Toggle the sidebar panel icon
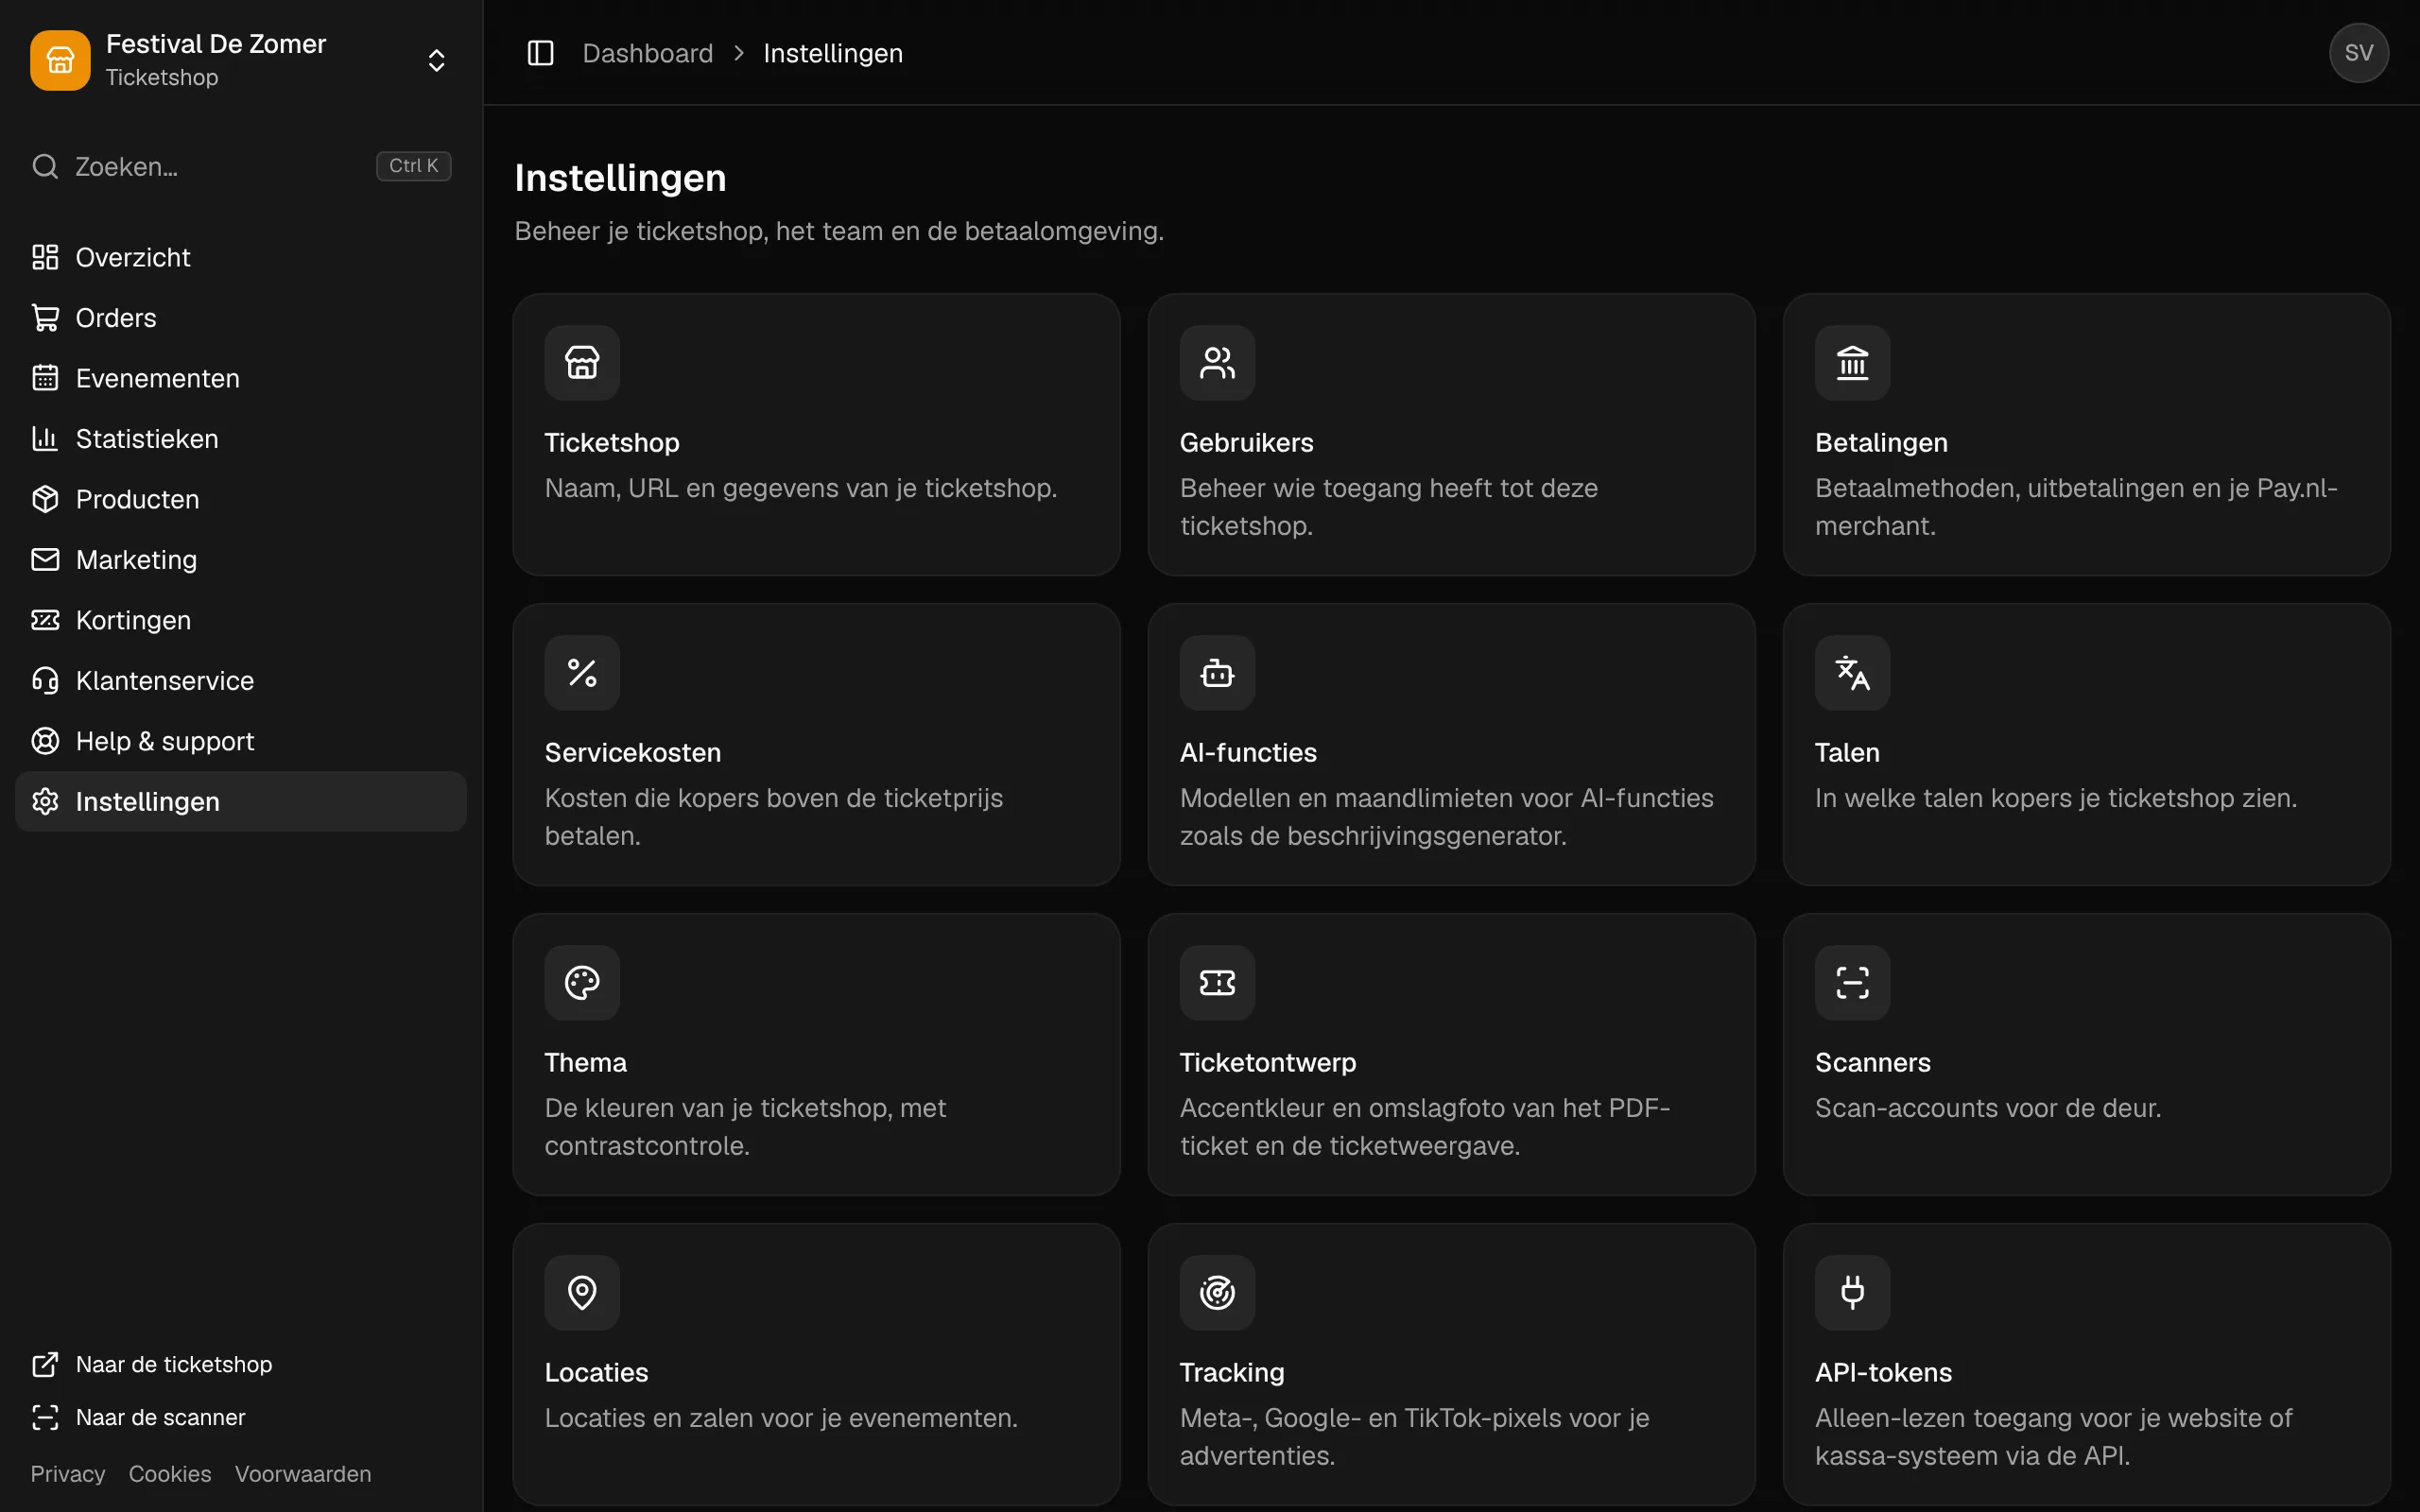This screenshot has width=2420, height=1512. coord(540,53)
